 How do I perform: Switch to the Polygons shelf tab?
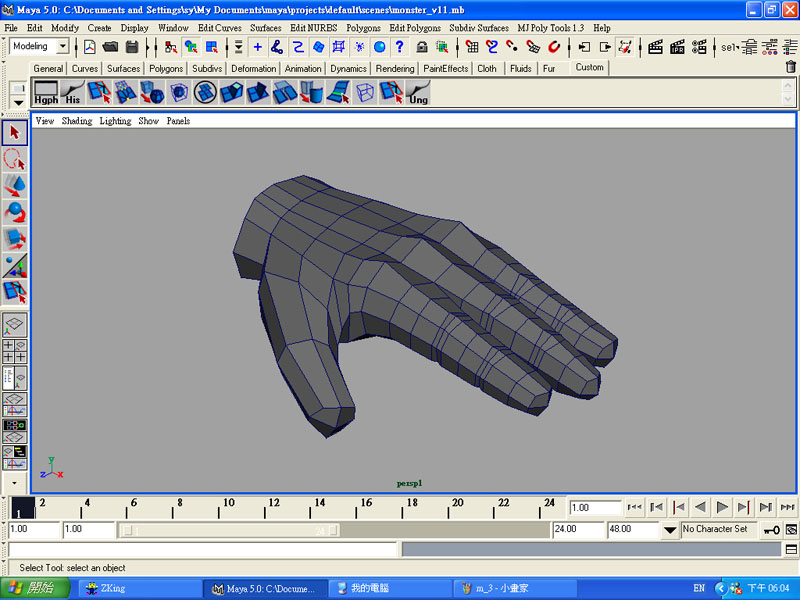[166, 68]
